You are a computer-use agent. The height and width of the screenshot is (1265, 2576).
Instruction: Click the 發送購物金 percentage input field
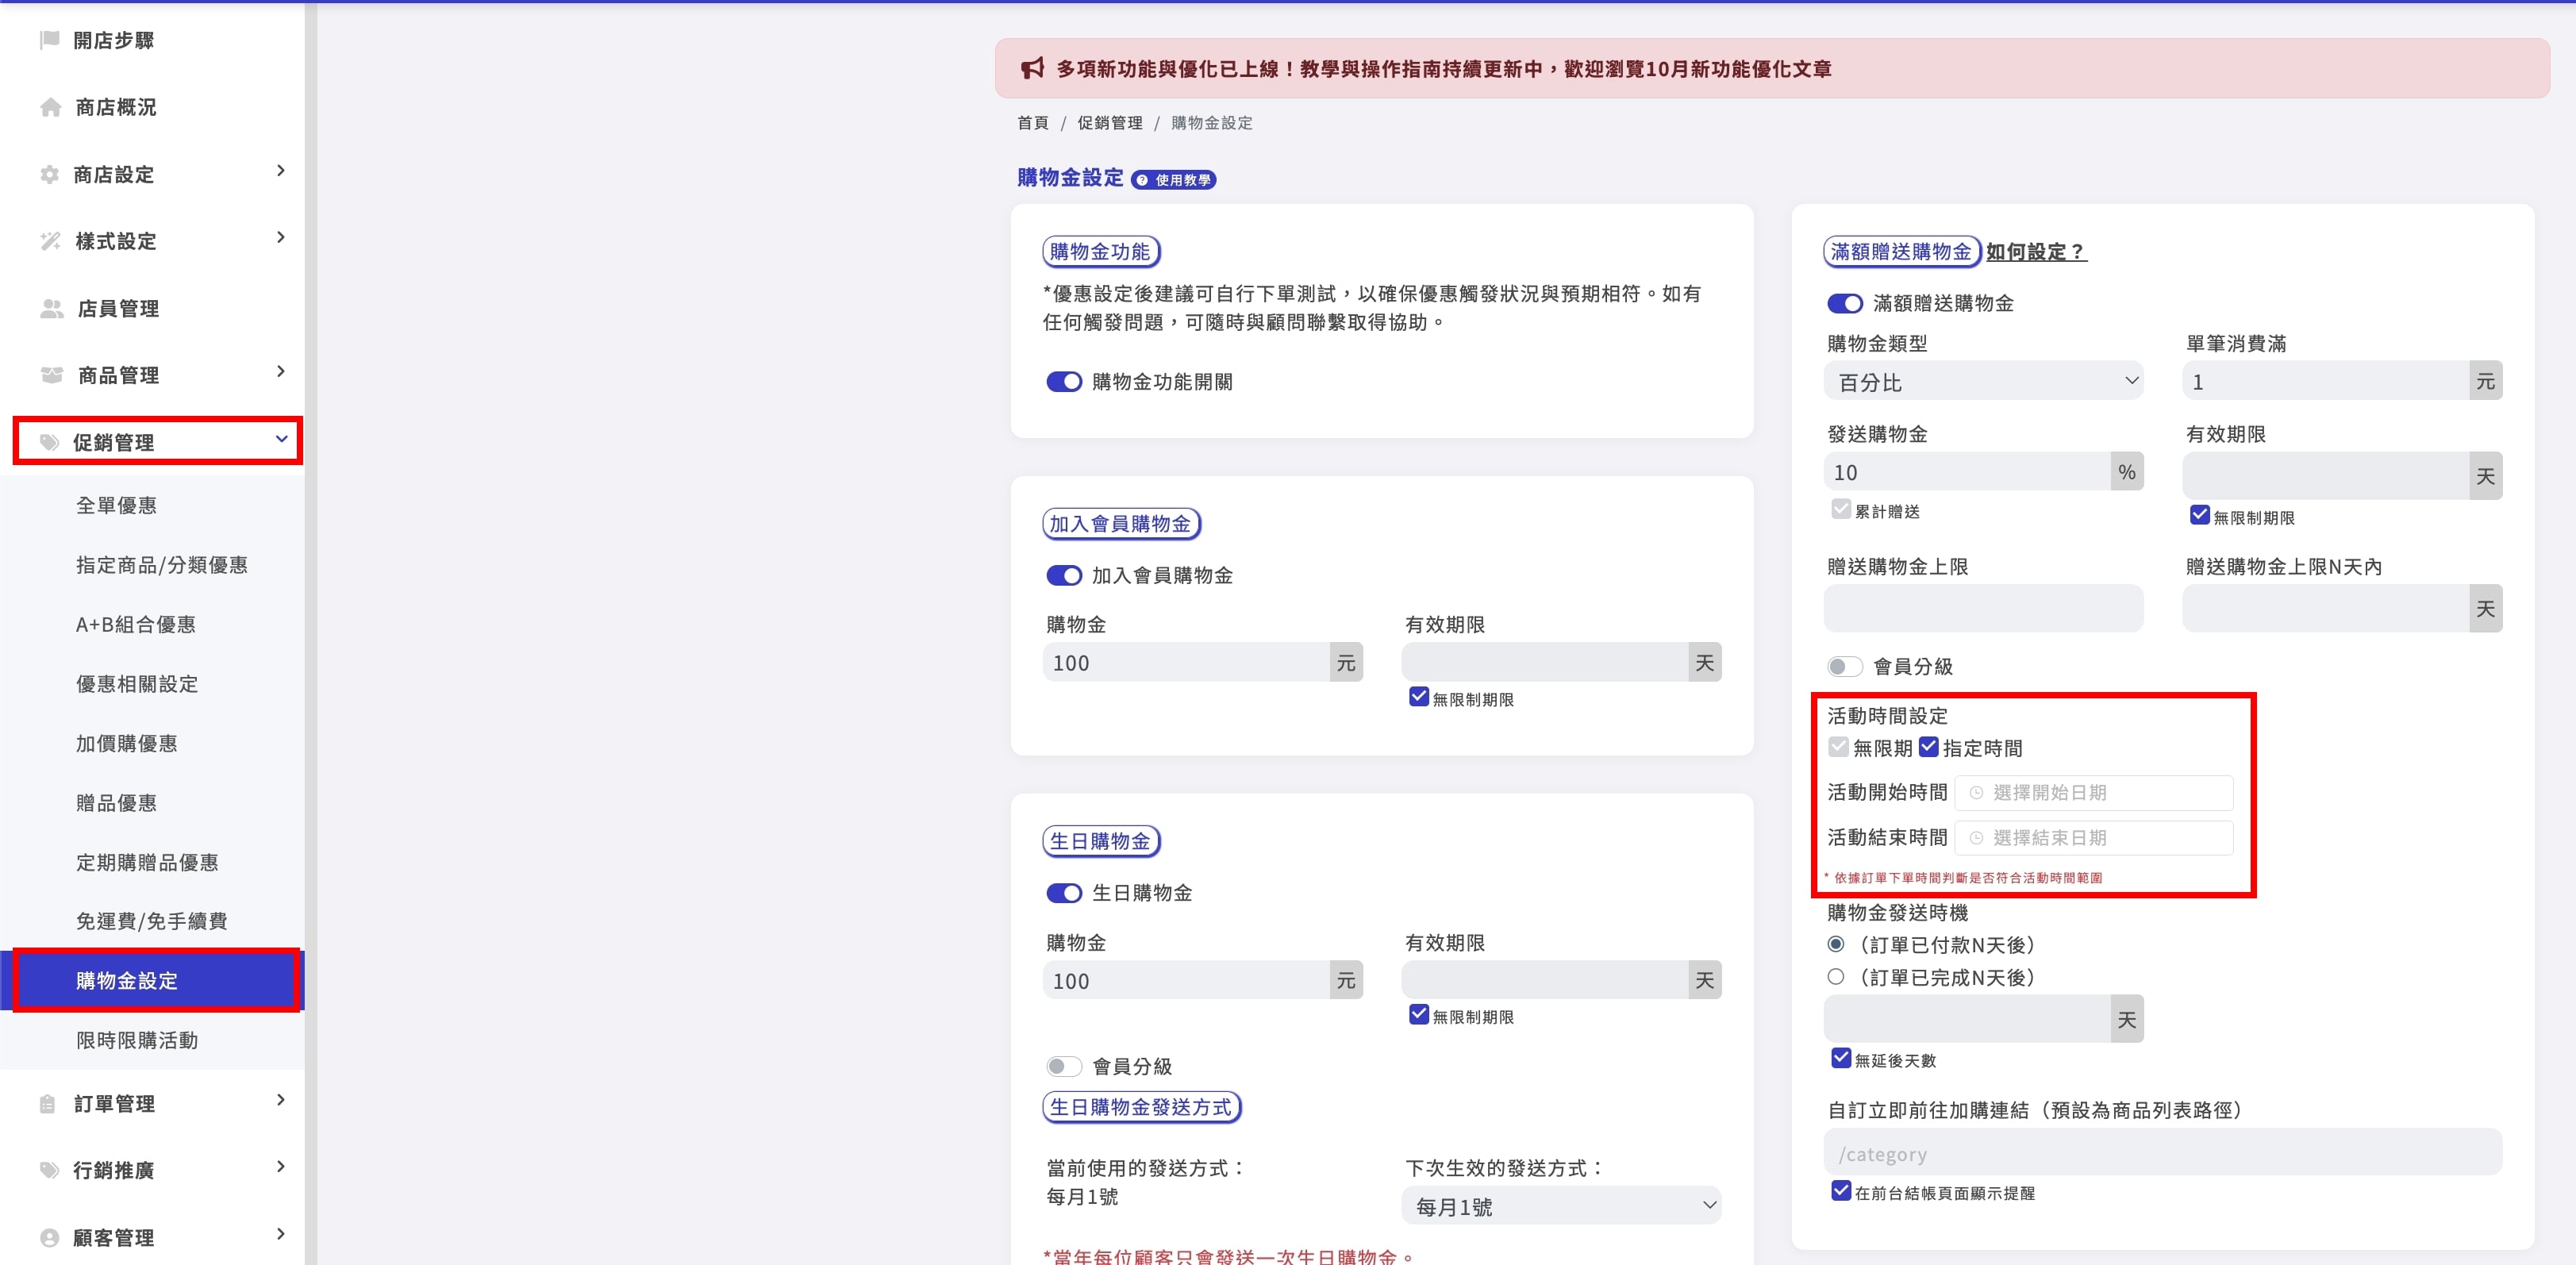[x=1967, y=472]
